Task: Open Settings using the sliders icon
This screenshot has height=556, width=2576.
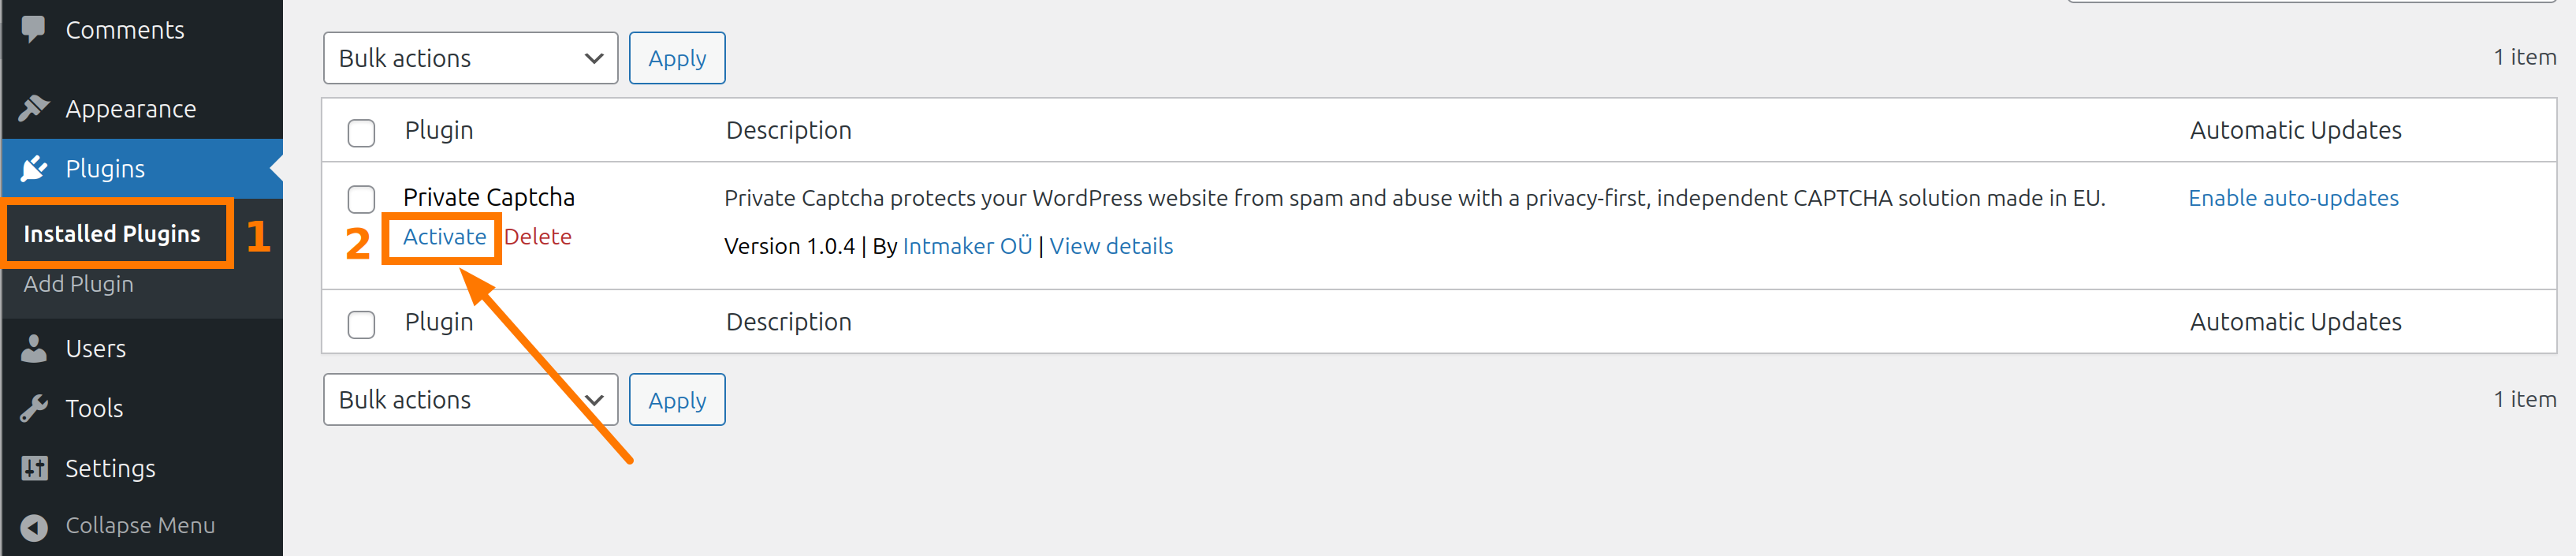Action: (x=33, y=468)
